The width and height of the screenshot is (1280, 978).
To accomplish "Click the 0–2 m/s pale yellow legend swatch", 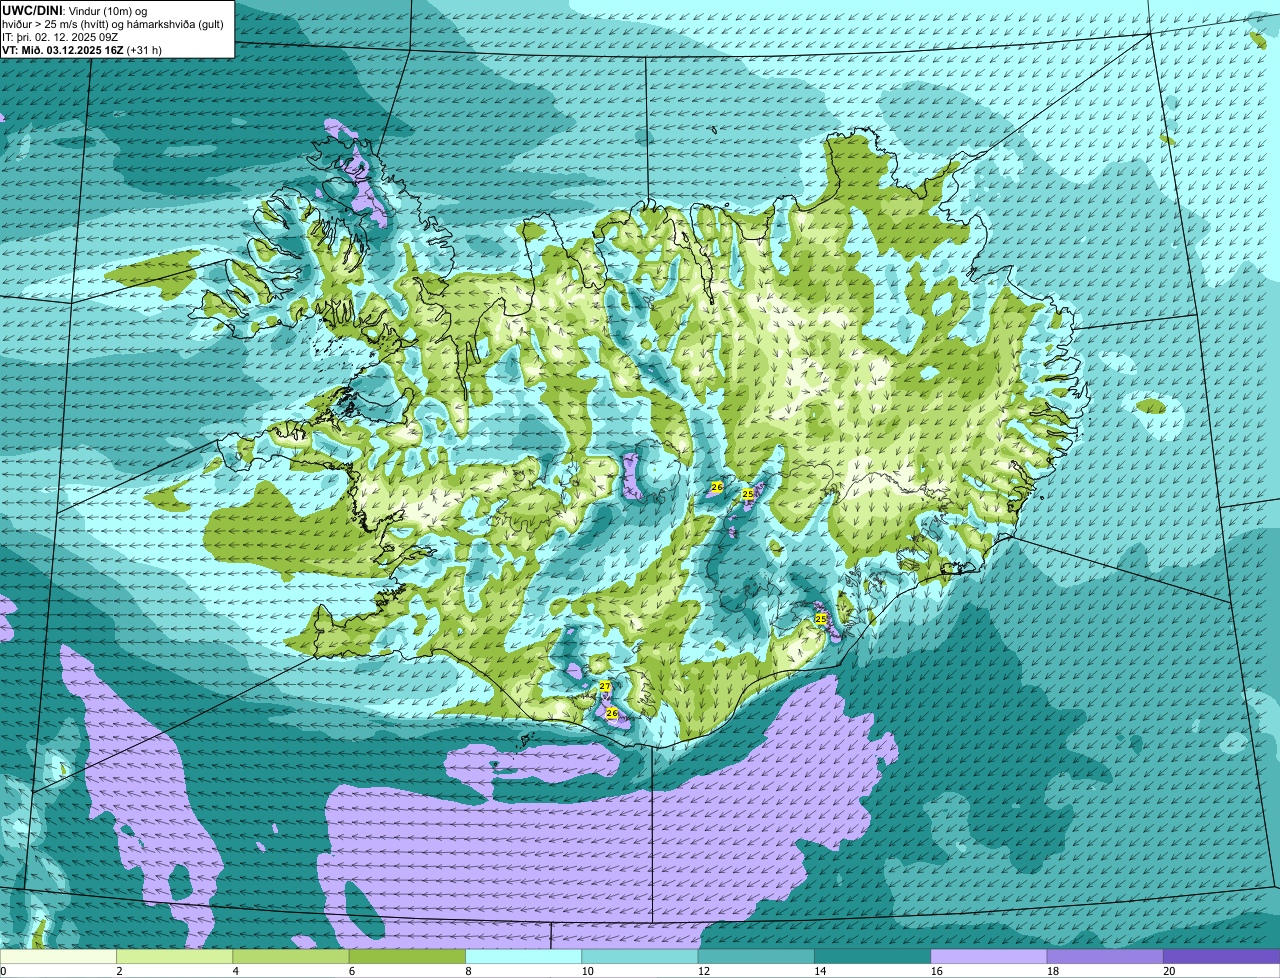I will tap(58, 956).
